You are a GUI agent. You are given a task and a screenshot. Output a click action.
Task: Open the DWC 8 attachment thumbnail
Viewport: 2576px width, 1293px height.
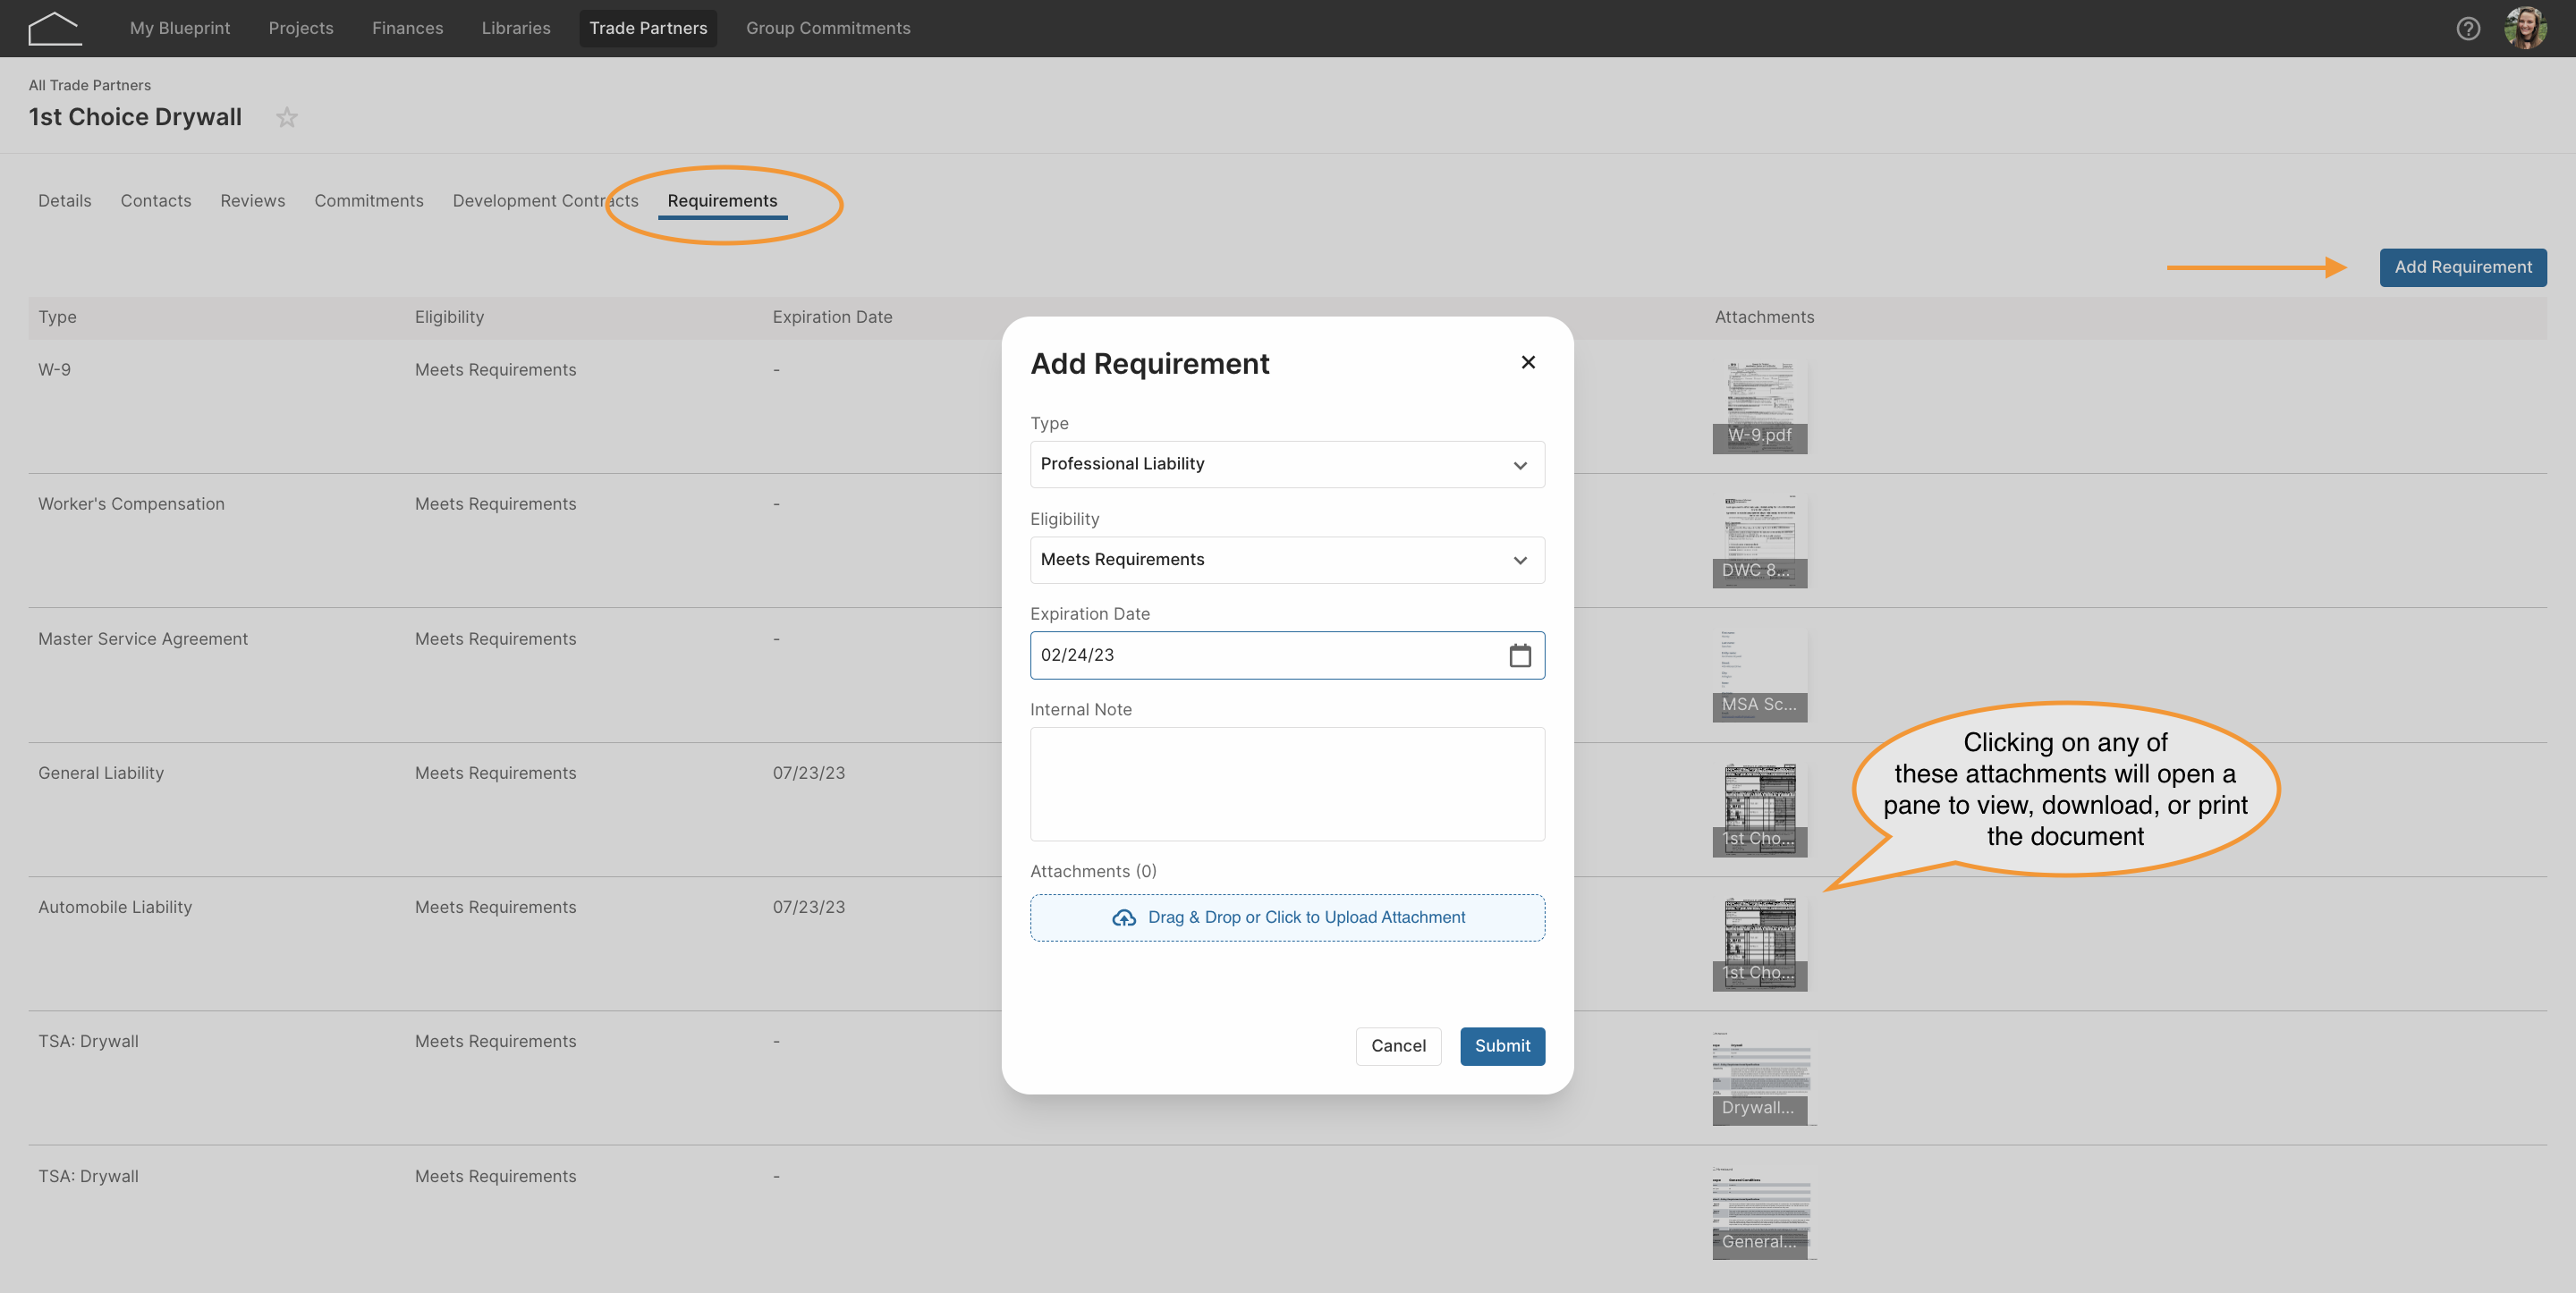click(1760, 541)
